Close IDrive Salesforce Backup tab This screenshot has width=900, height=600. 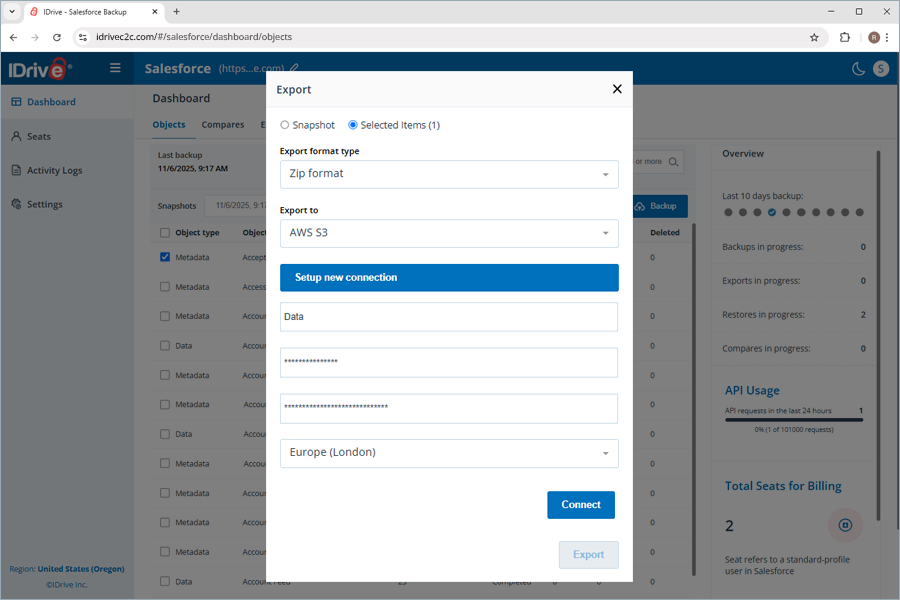tap(155, 11)
